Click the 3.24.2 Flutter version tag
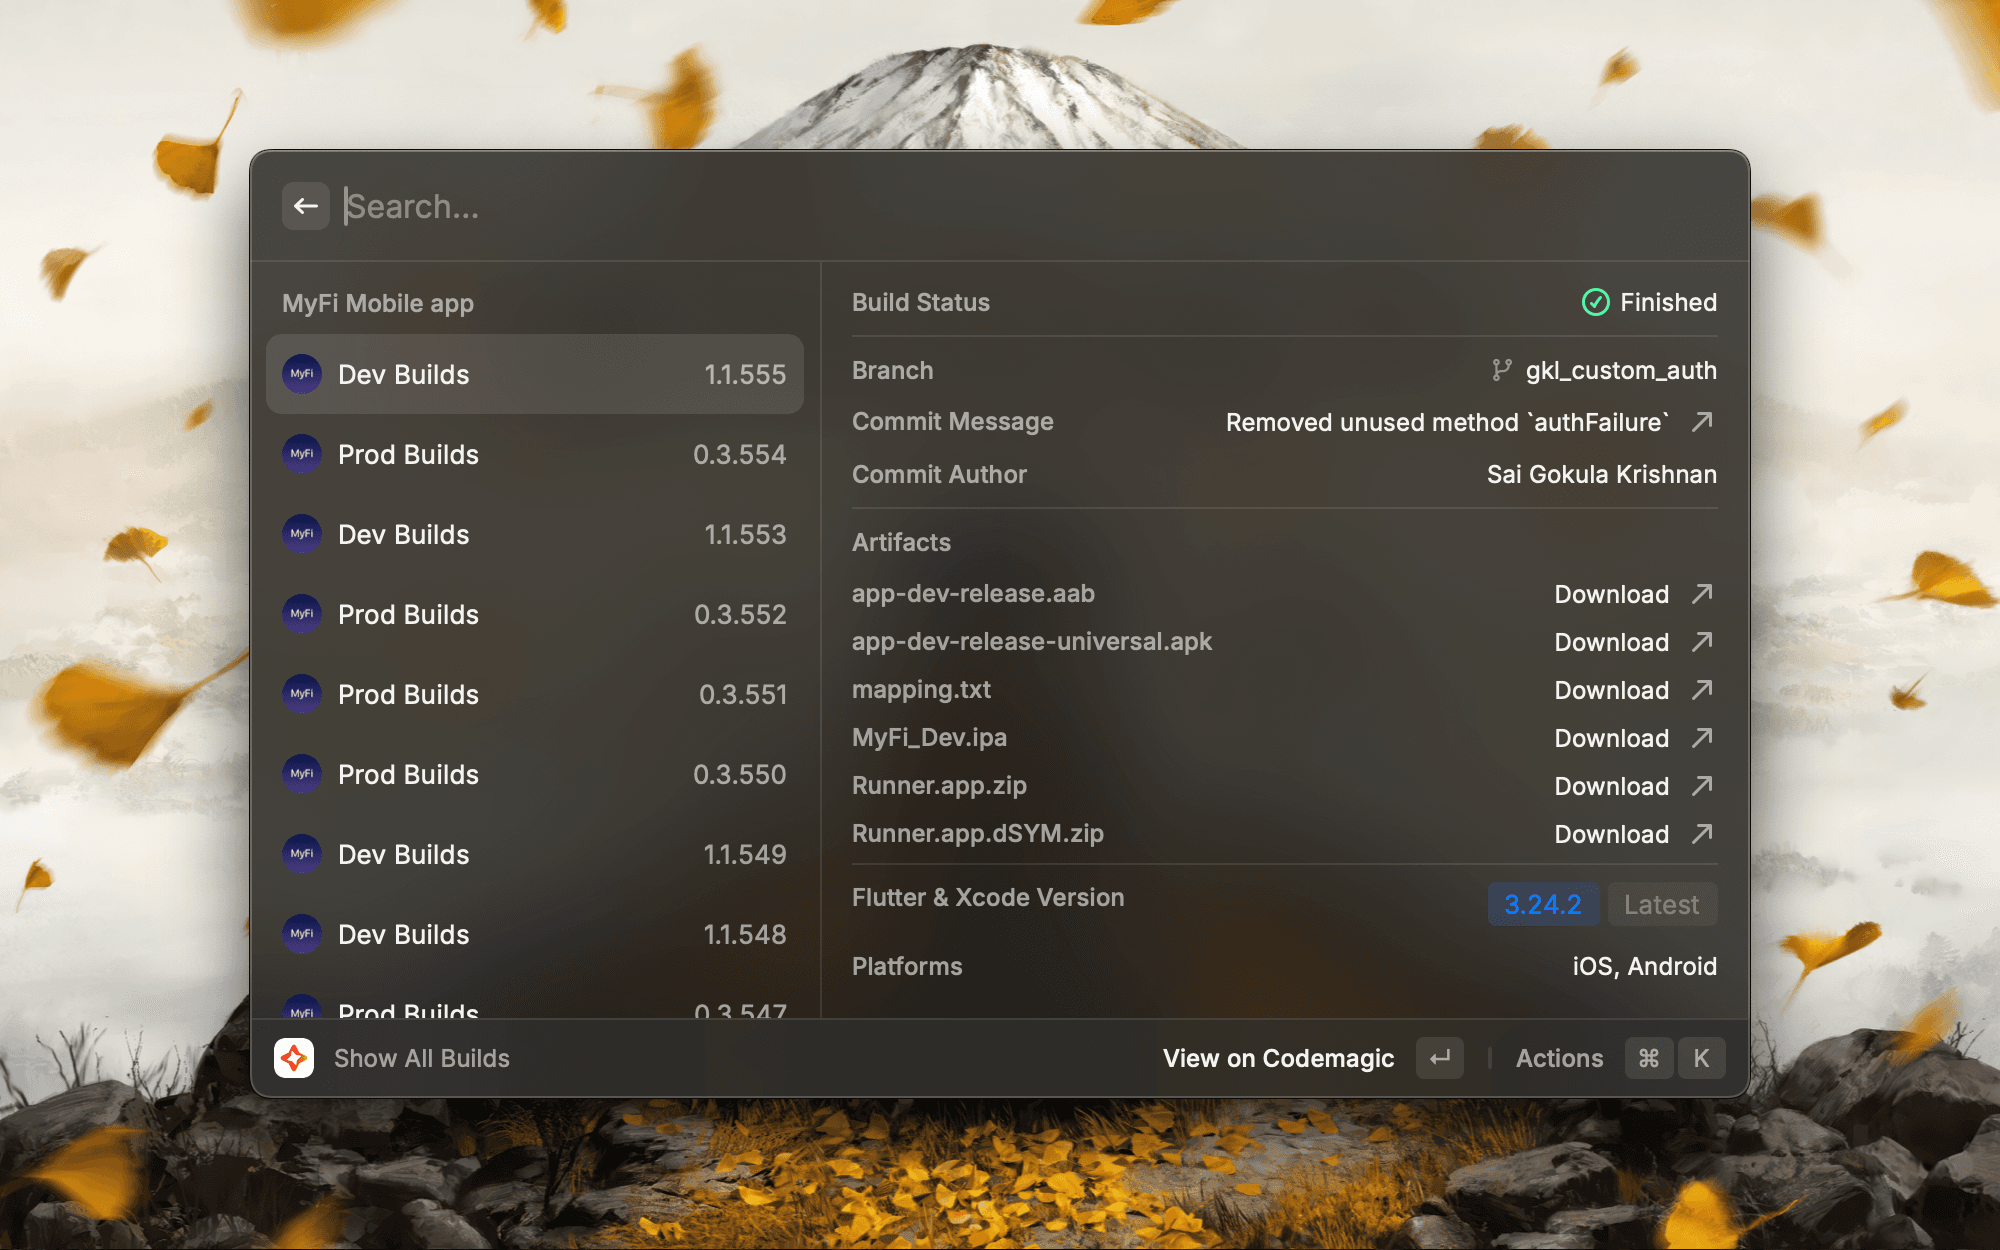2000x1250 pixels. click(x=1542, y=904)
